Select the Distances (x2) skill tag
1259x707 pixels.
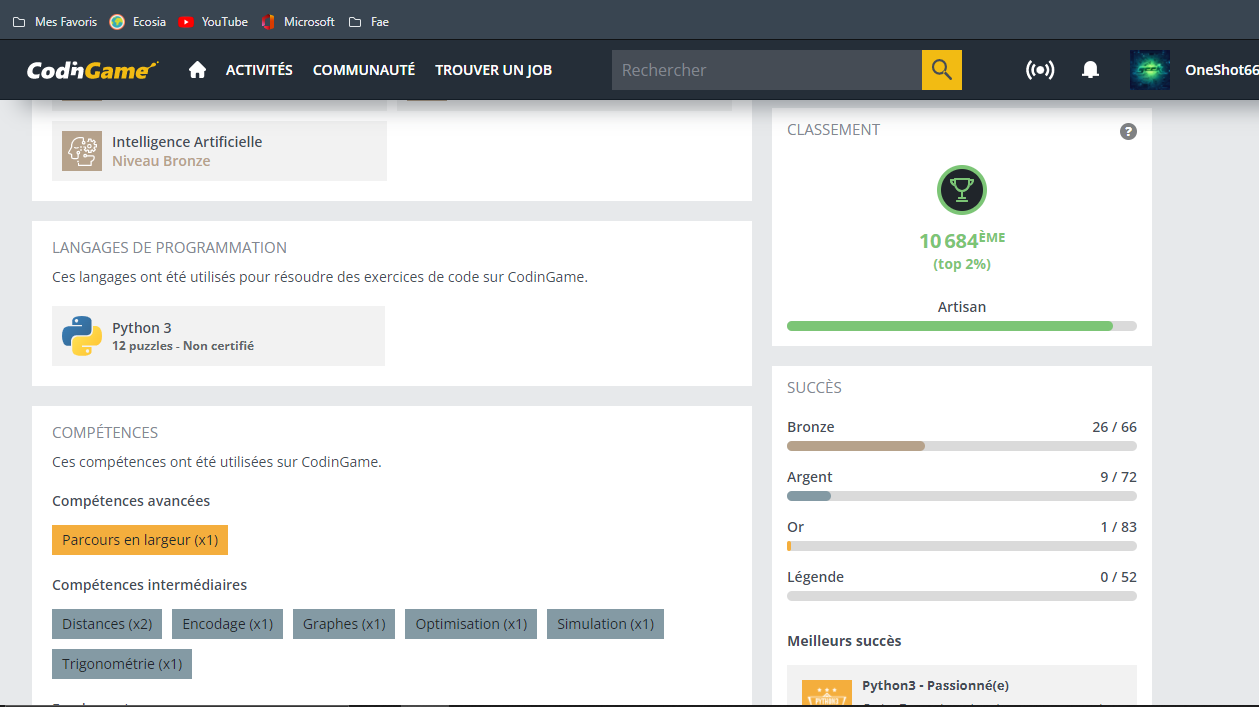point(107,624)
